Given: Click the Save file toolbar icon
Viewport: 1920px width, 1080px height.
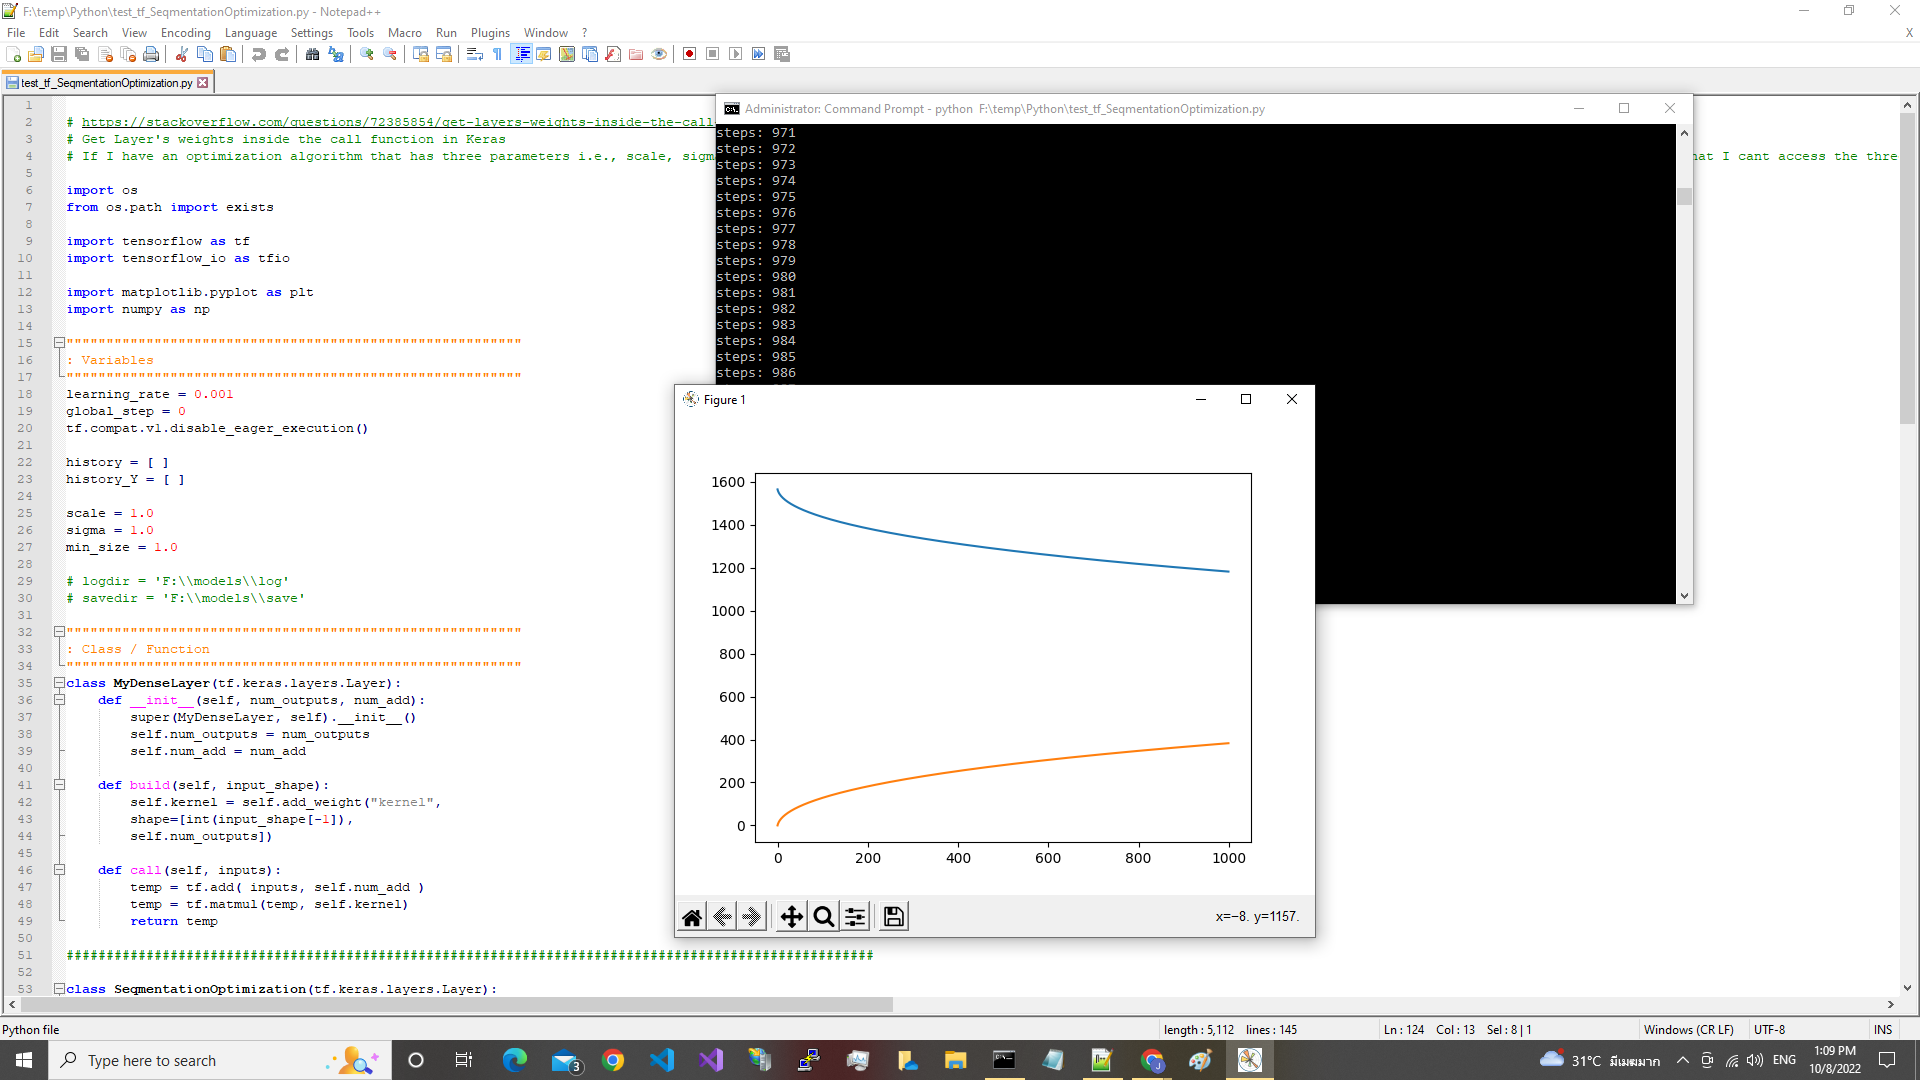Looking at the screenshot, I should point(59,54).
